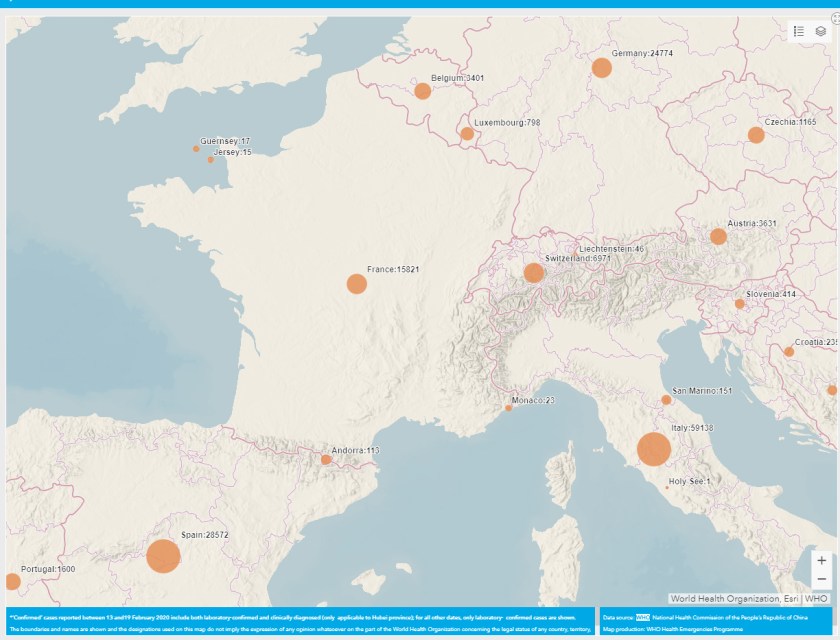This screenshot has width=840, height=640.
Task: Select the Germany case circle marker
Action: click(601, 68)
